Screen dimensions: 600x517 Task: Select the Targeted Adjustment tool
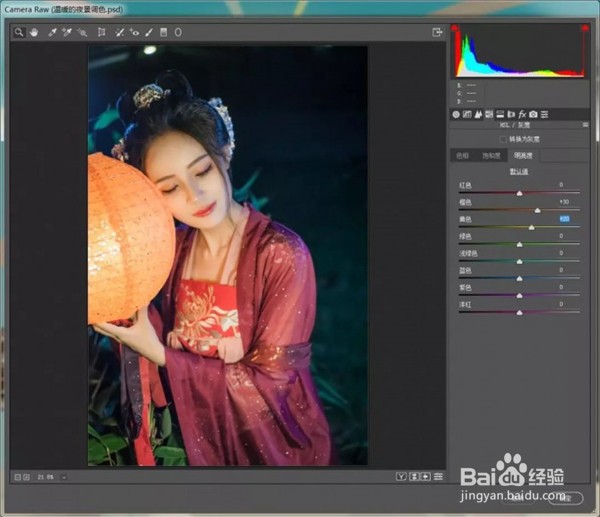[82, 33]
